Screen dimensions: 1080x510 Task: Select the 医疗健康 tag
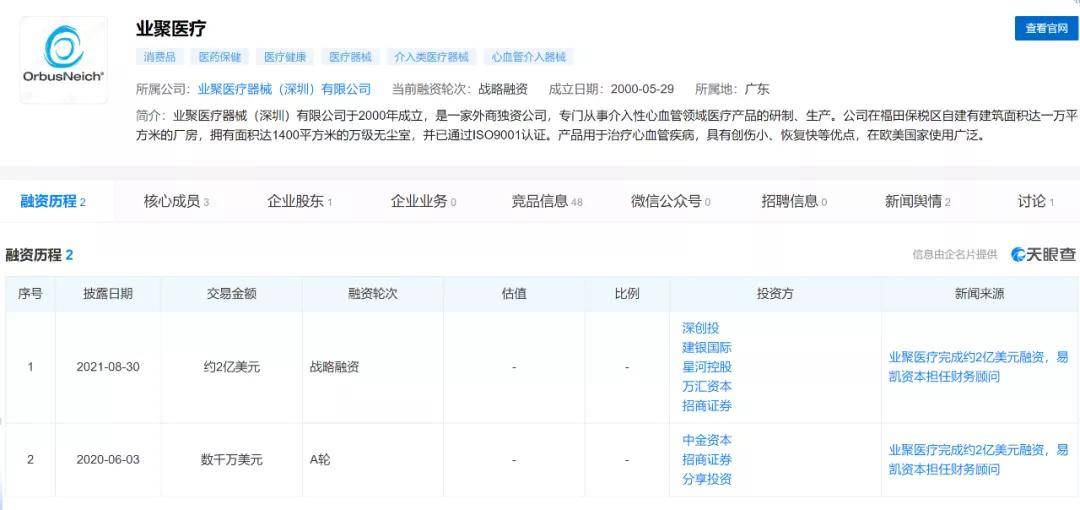click(x=285, y=57)
